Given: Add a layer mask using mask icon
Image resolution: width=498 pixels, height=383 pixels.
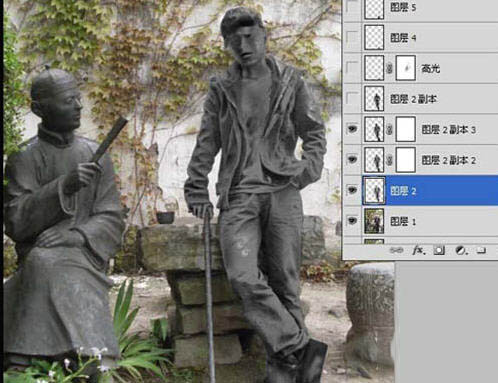Looking at the screenshot, I should click(439, 250).
